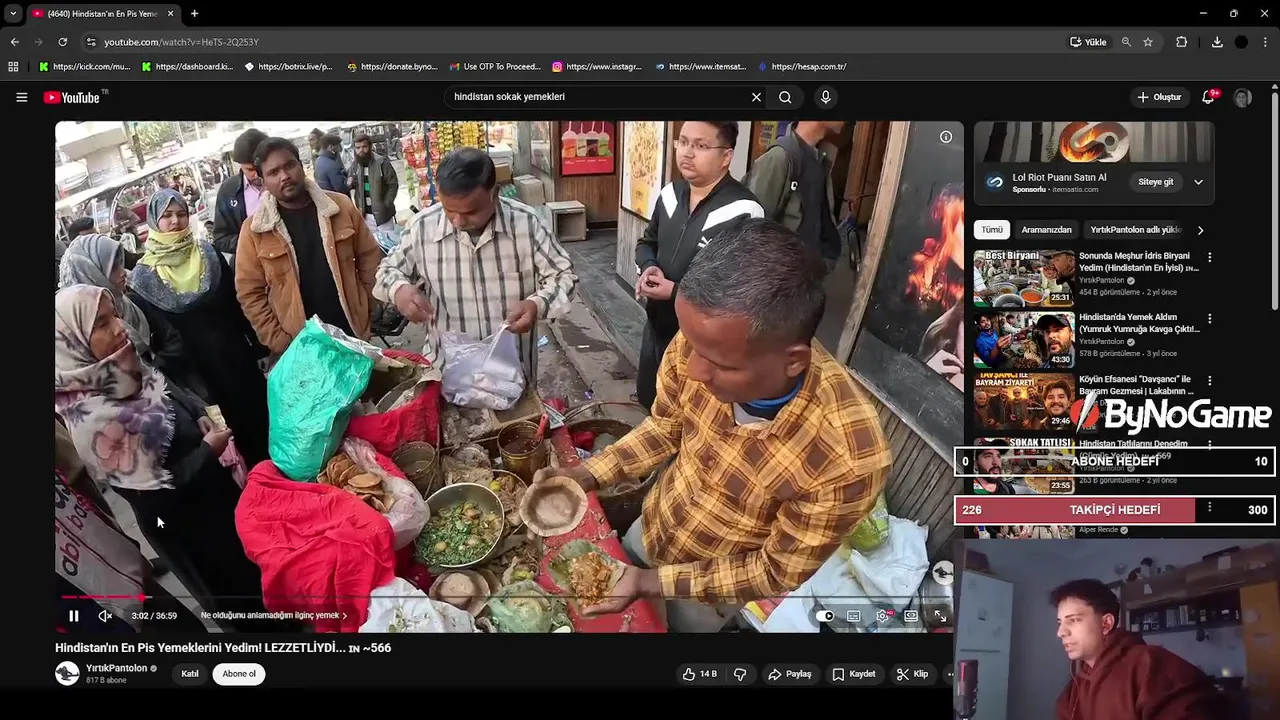The width and height of the screenshot is (1280, 720).
Task: Select the YırtıkPantolon adlı yükle chip
Action: pyautogui.click(x=1135, y=230)
